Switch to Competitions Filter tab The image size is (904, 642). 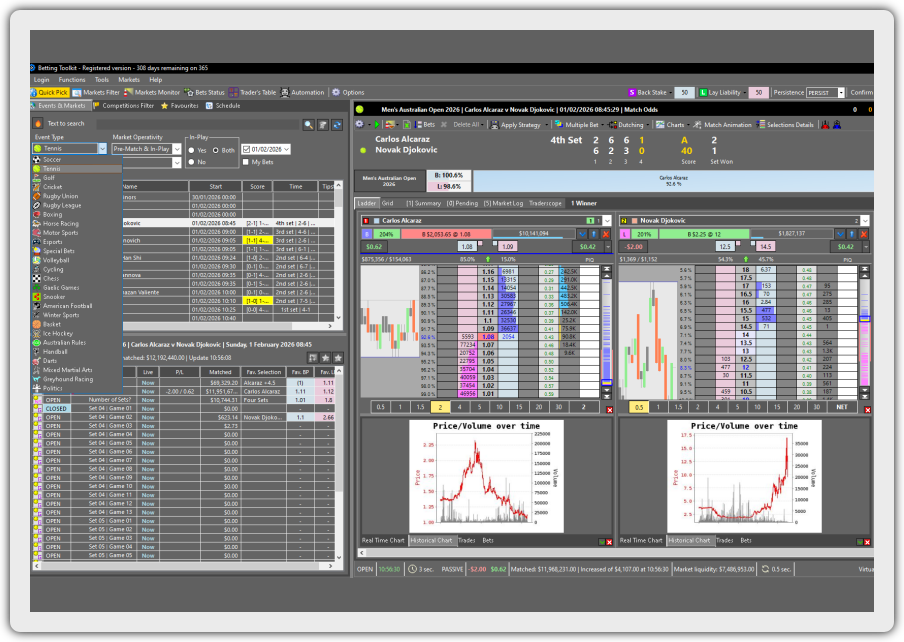124,105
